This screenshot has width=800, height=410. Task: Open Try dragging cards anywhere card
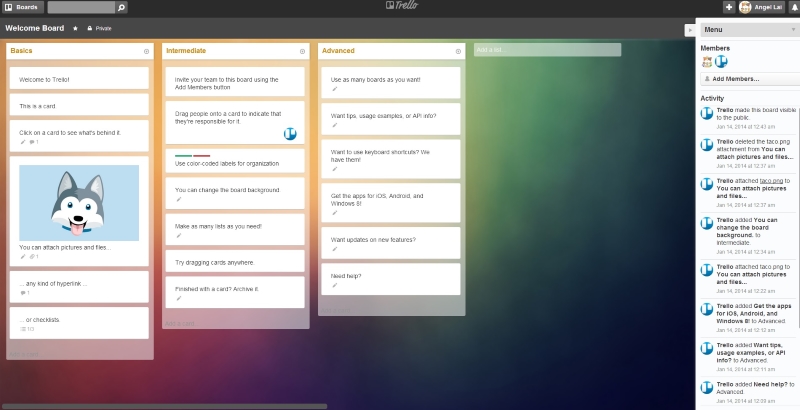(x=235, y=262)
